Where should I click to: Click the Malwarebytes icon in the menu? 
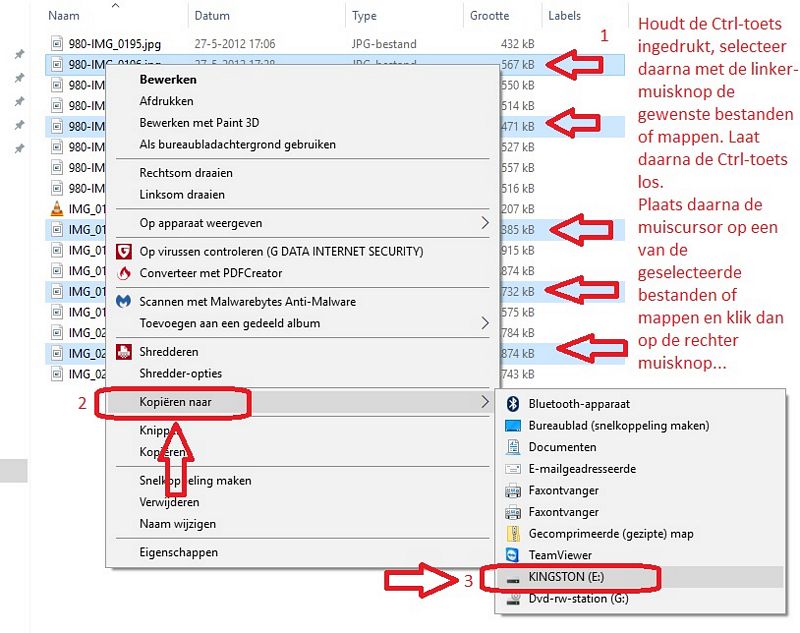pos(123,301)
